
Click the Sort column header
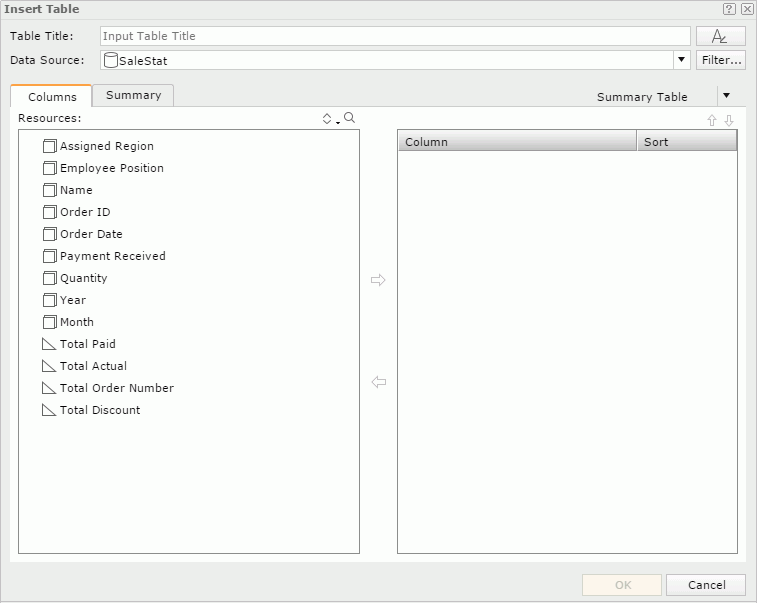pos(686,142)
